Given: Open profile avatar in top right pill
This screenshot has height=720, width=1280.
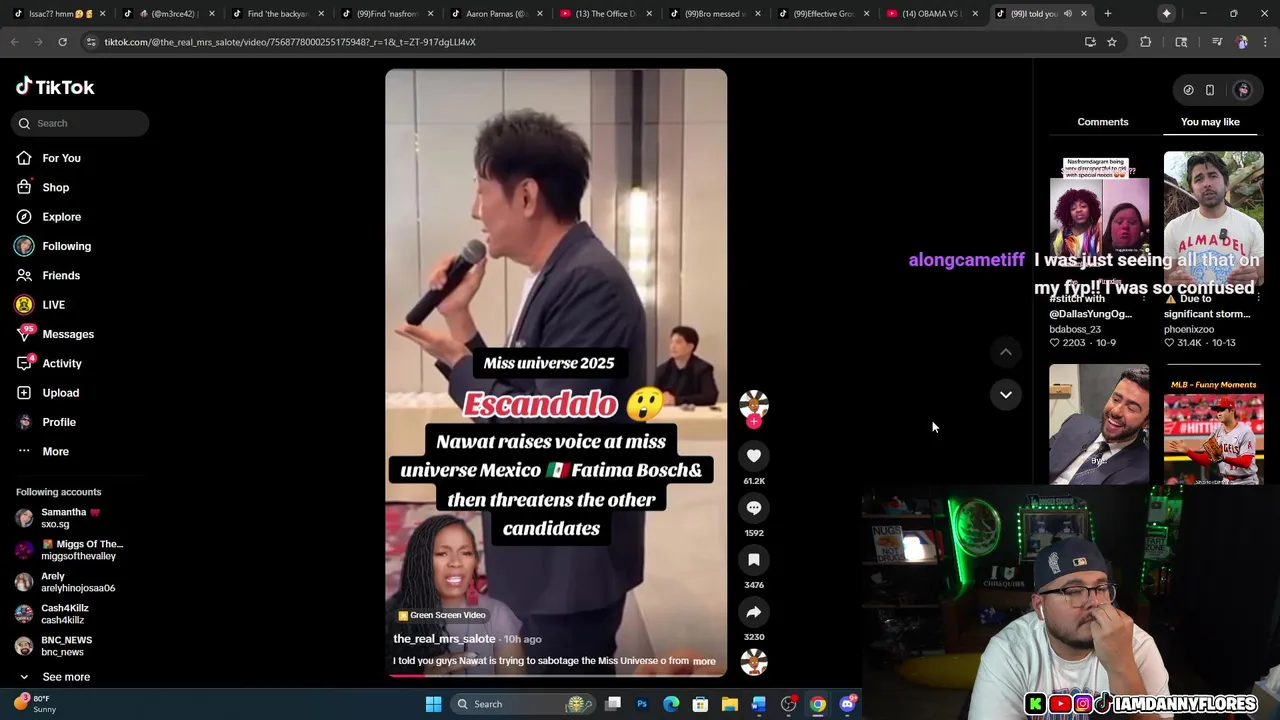Looking at the screenshot, I should click(x=1243, y=90).
